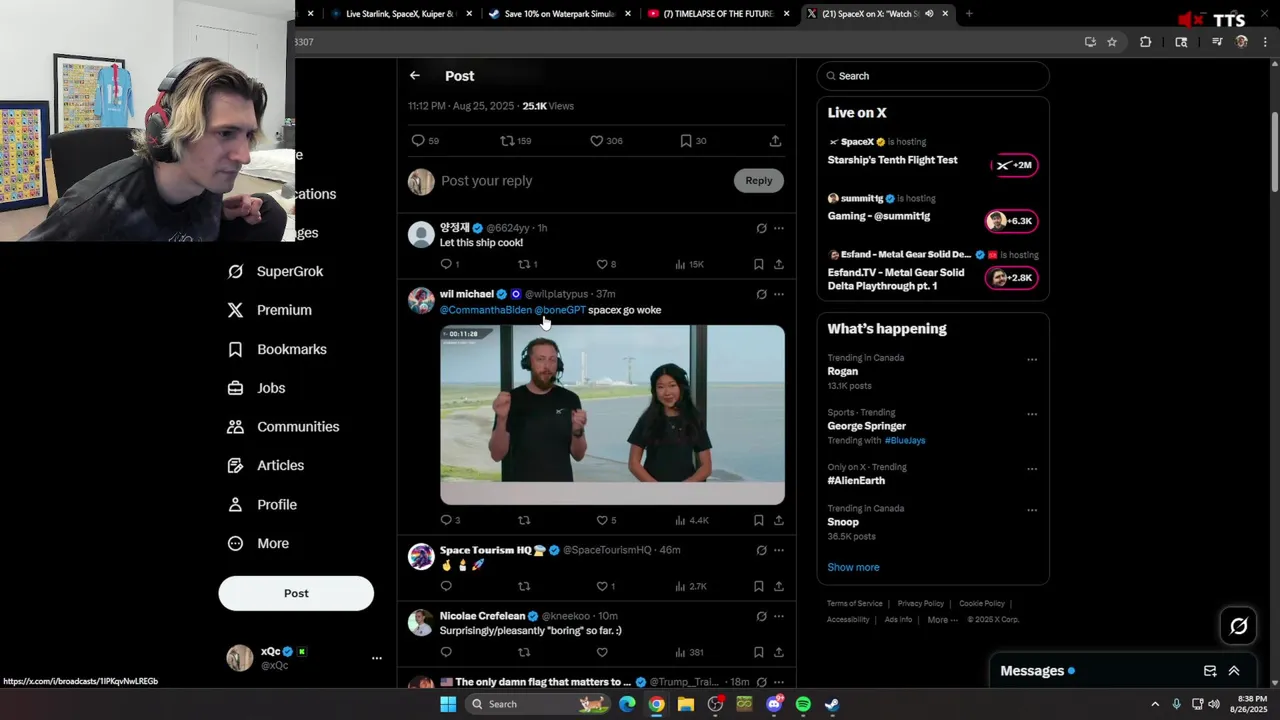
Task: Click @CommanthaBiden mention link
Action: (x=486, y=310)
